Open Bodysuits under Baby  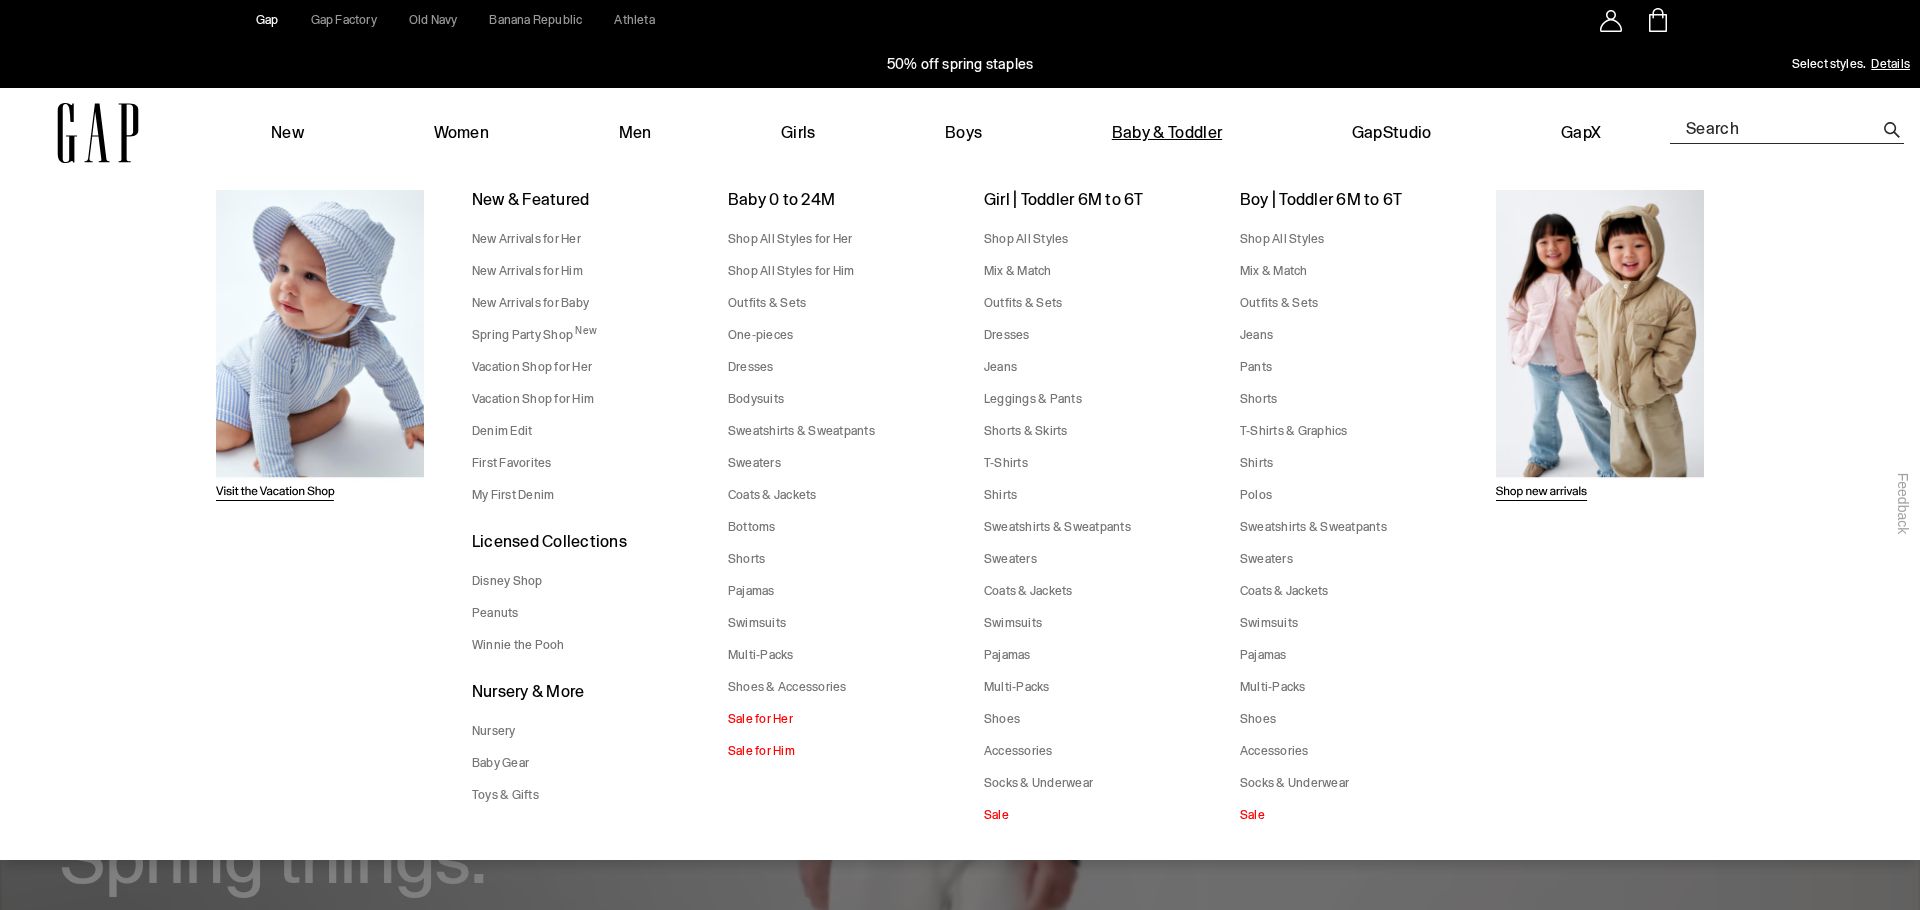[756, 399]
